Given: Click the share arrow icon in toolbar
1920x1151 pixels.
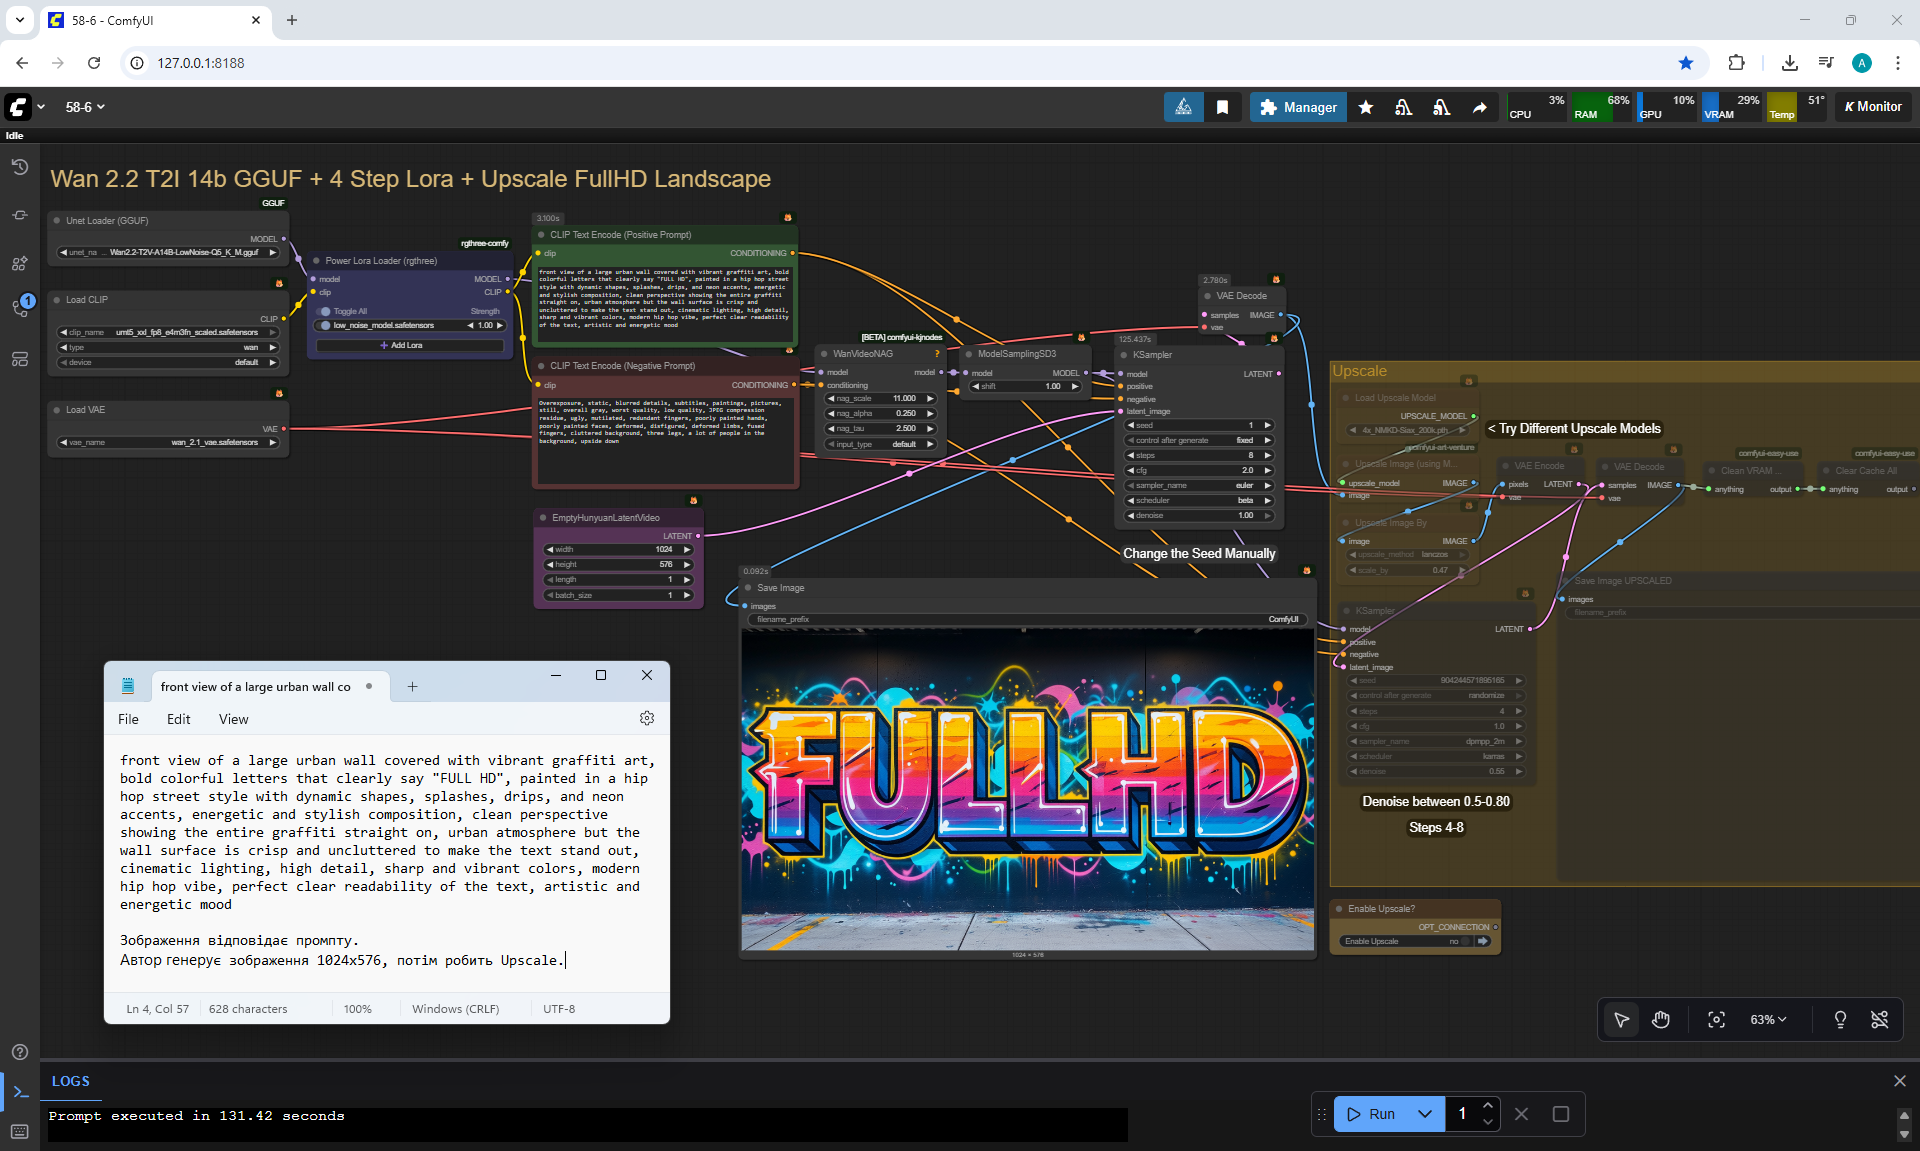Looking at the screenshot, I should pyautogui.click(x=1479, y=107).
